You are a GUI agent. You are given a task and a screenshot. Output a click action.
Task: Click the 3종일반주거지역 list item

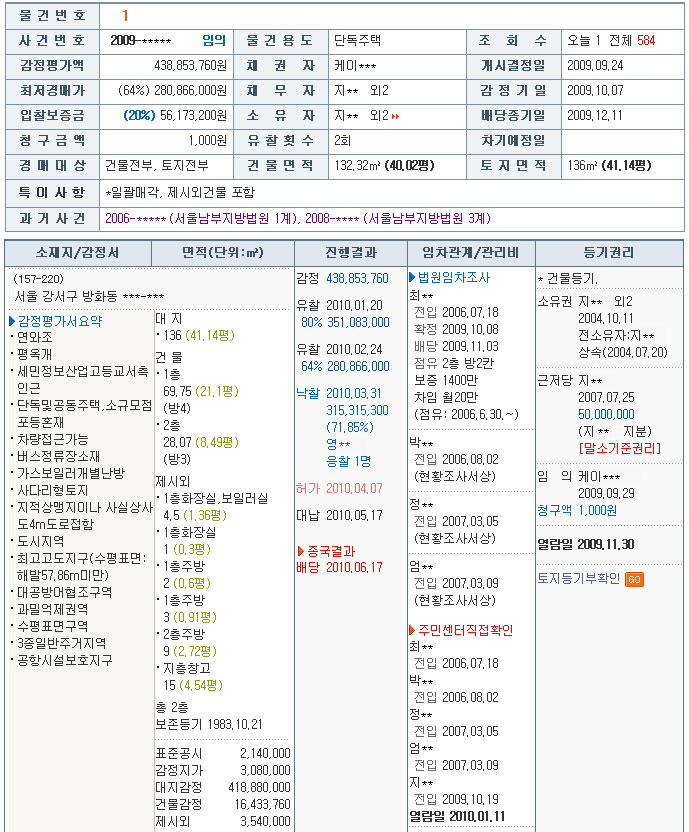click(x=61, y=643)
